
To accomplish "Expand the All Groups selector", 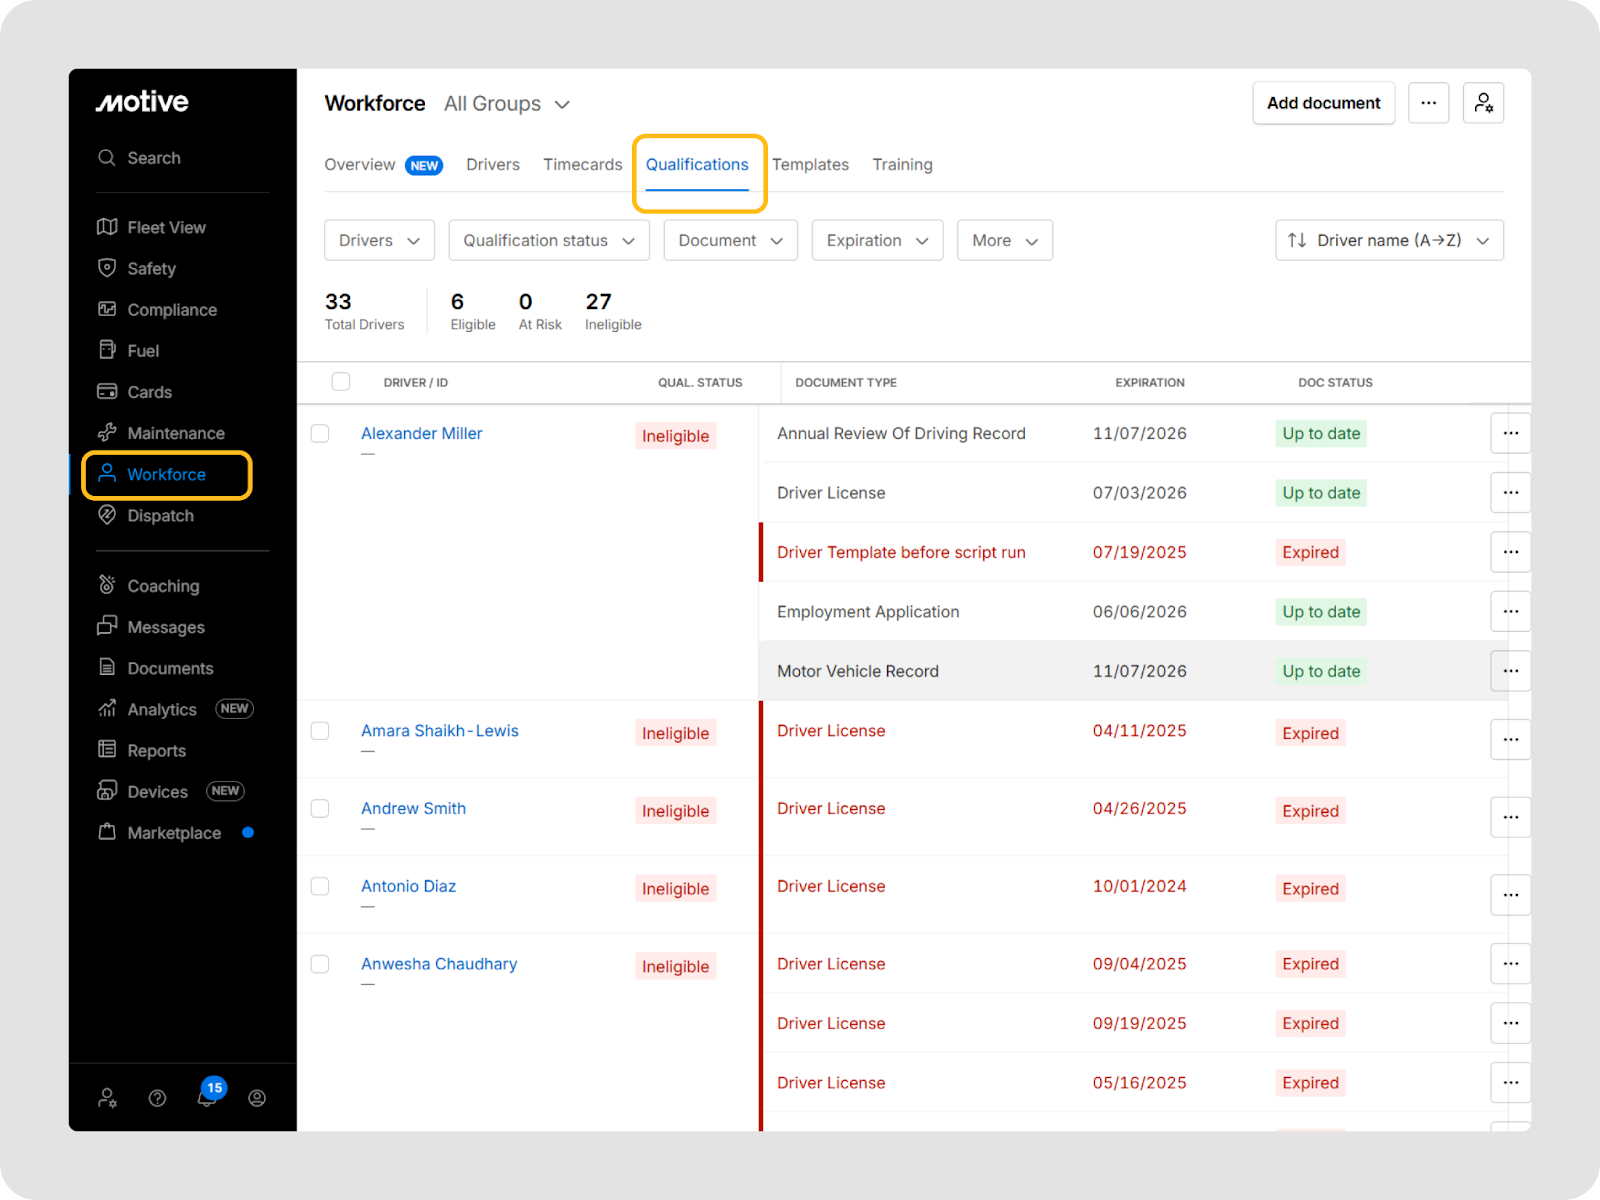I will pyautogui.click(x=507, y=104).
